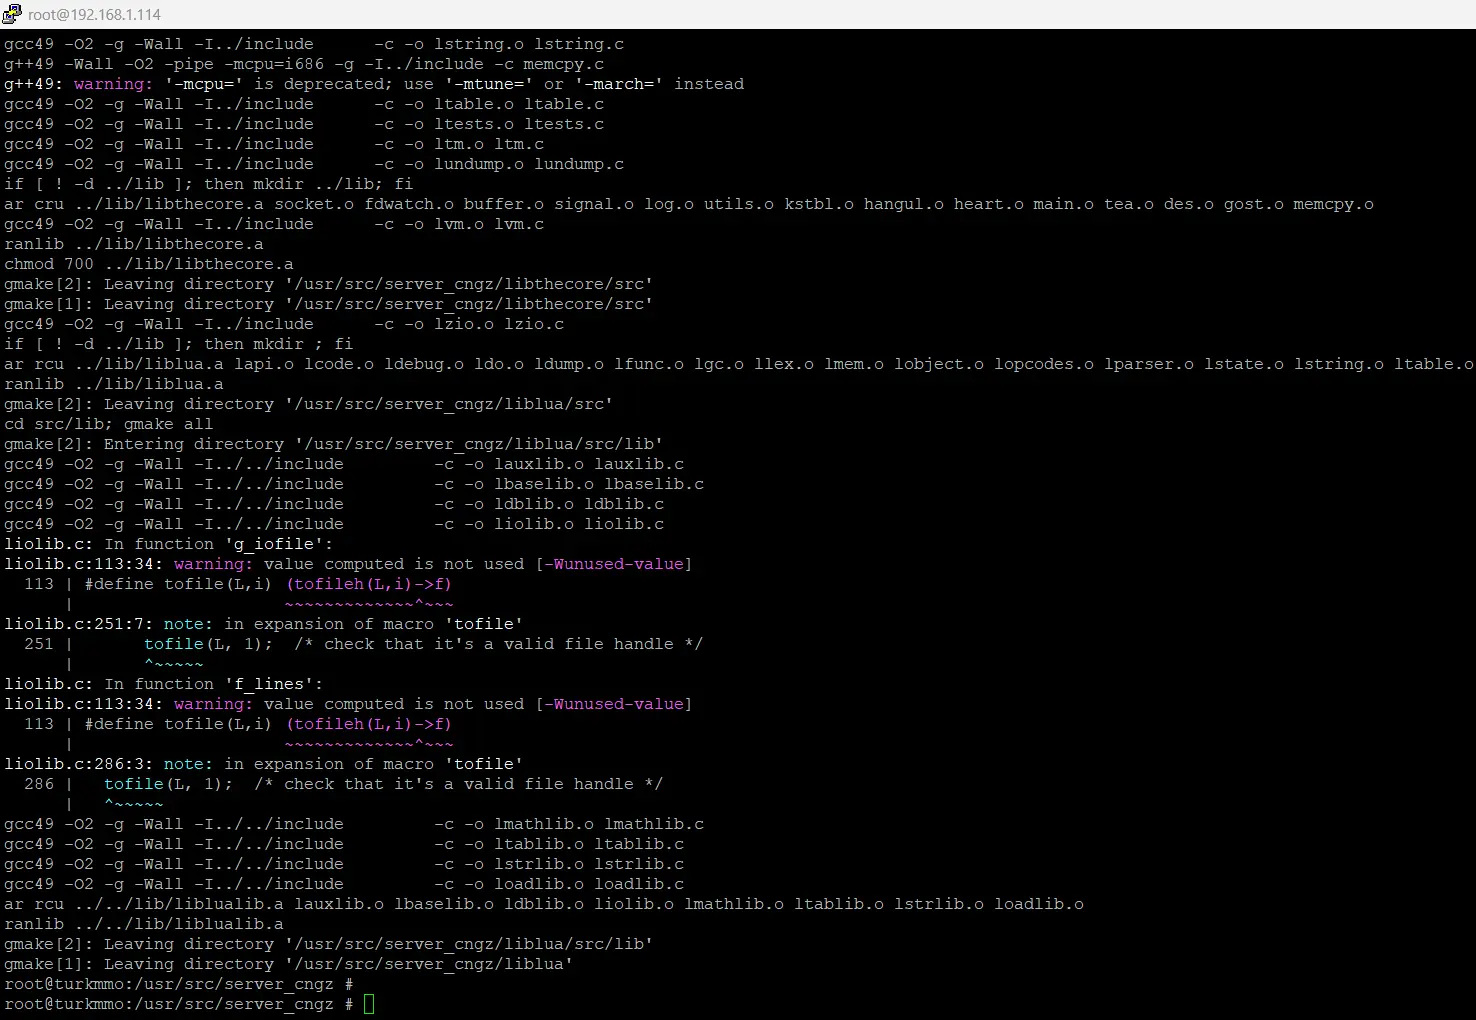1476x1020 pixels.
Task: Click the 'liolib.c:286:3' note location
Action: pos(78,764)
